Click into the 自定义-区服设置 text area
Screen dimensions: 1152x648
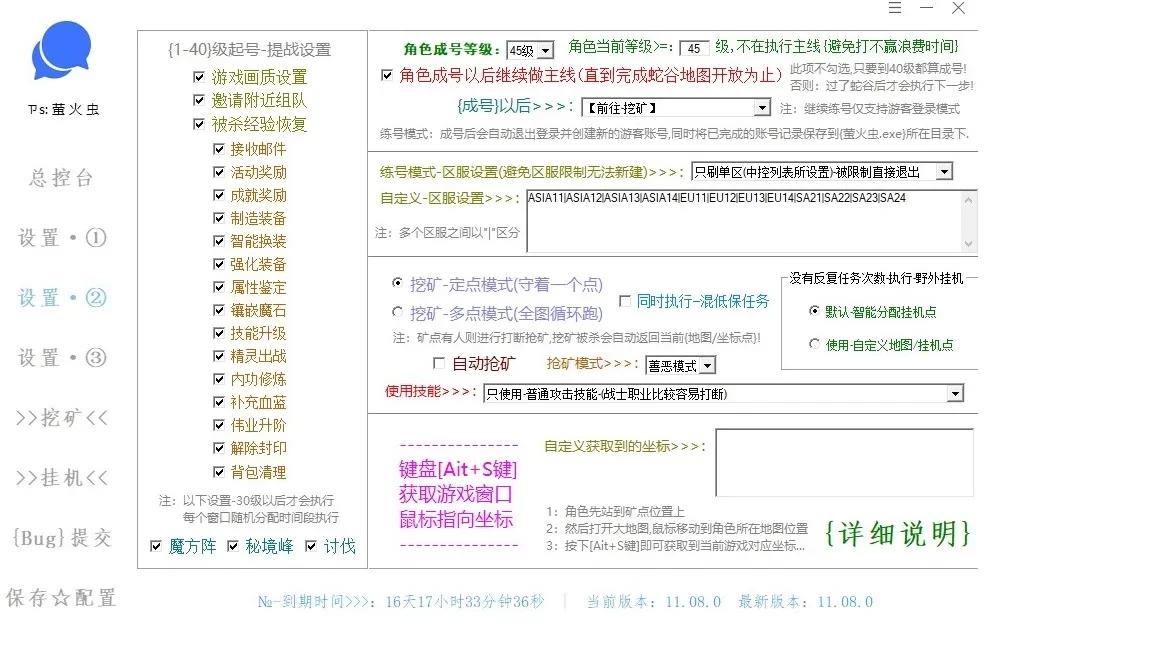[x=744, y=221]
